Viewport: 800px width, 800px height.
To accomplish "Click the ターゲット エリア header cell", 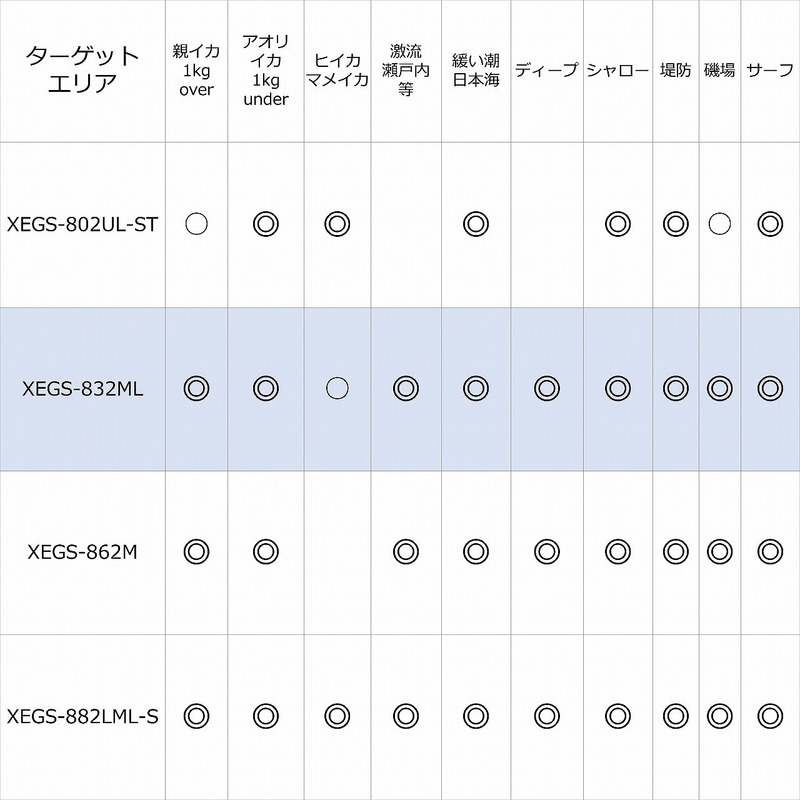I will point(82,69).
